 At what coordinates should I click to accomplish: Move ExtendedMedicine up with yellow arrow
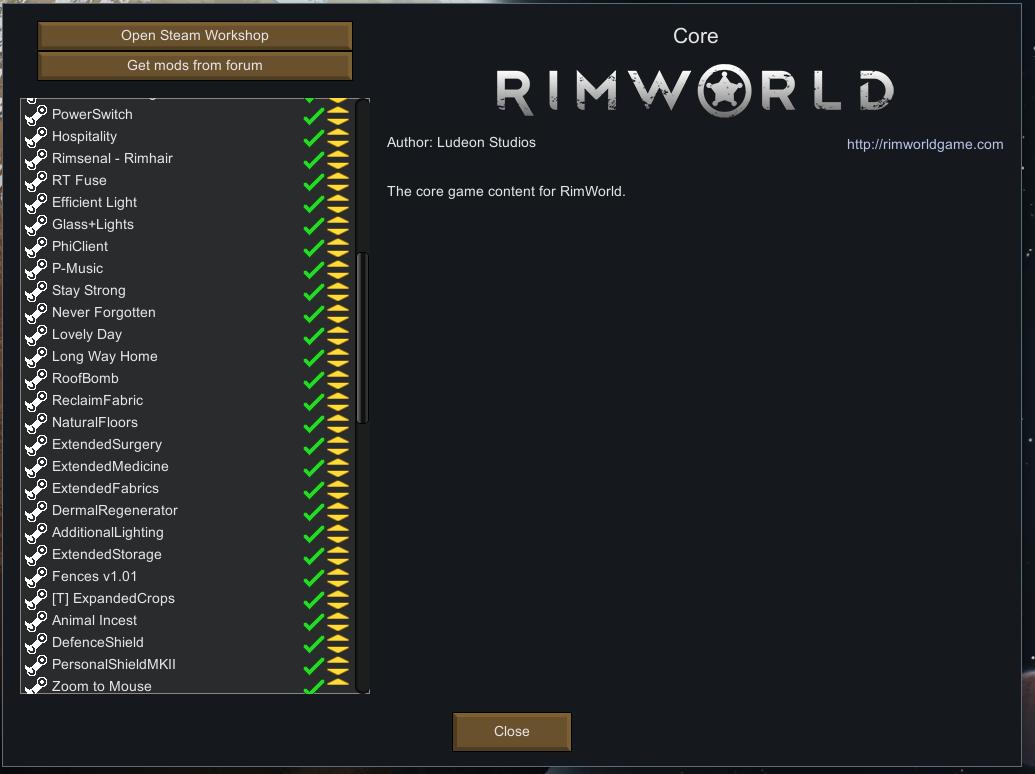coord(338,462)
